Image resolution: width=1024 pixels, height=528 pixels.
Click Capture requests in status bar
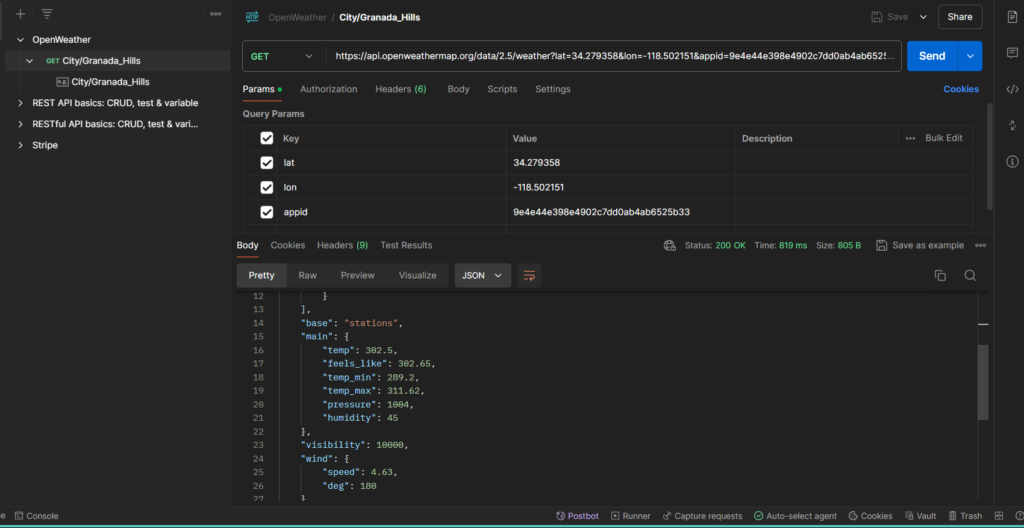pyautogui.click(x=702, y=516)
